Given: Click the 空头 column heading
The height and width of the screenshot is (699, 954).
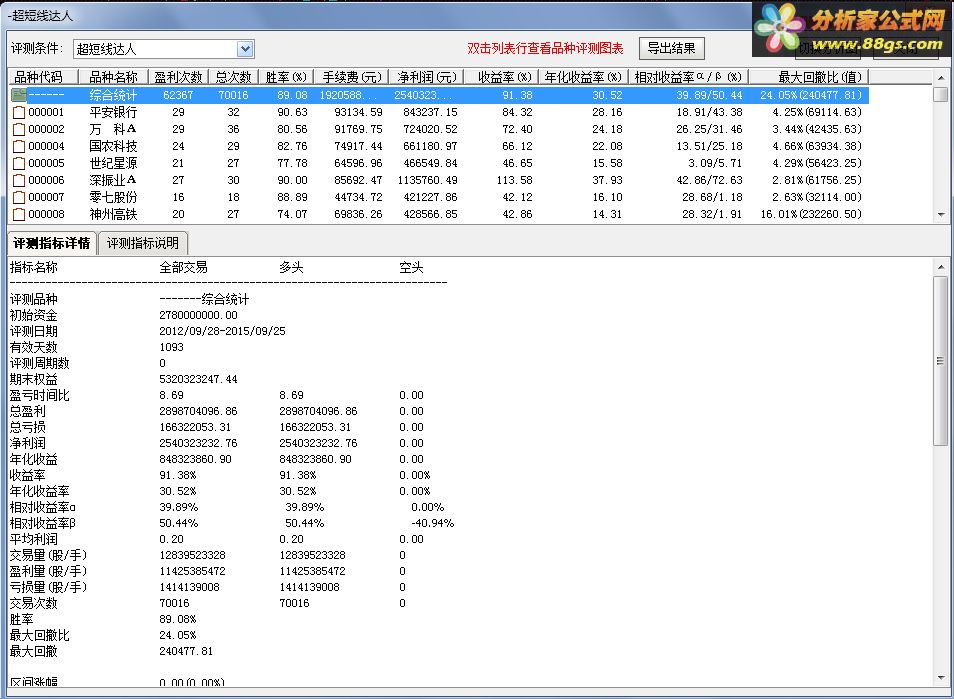Looking at the screenshot, I should pos(411,268).
